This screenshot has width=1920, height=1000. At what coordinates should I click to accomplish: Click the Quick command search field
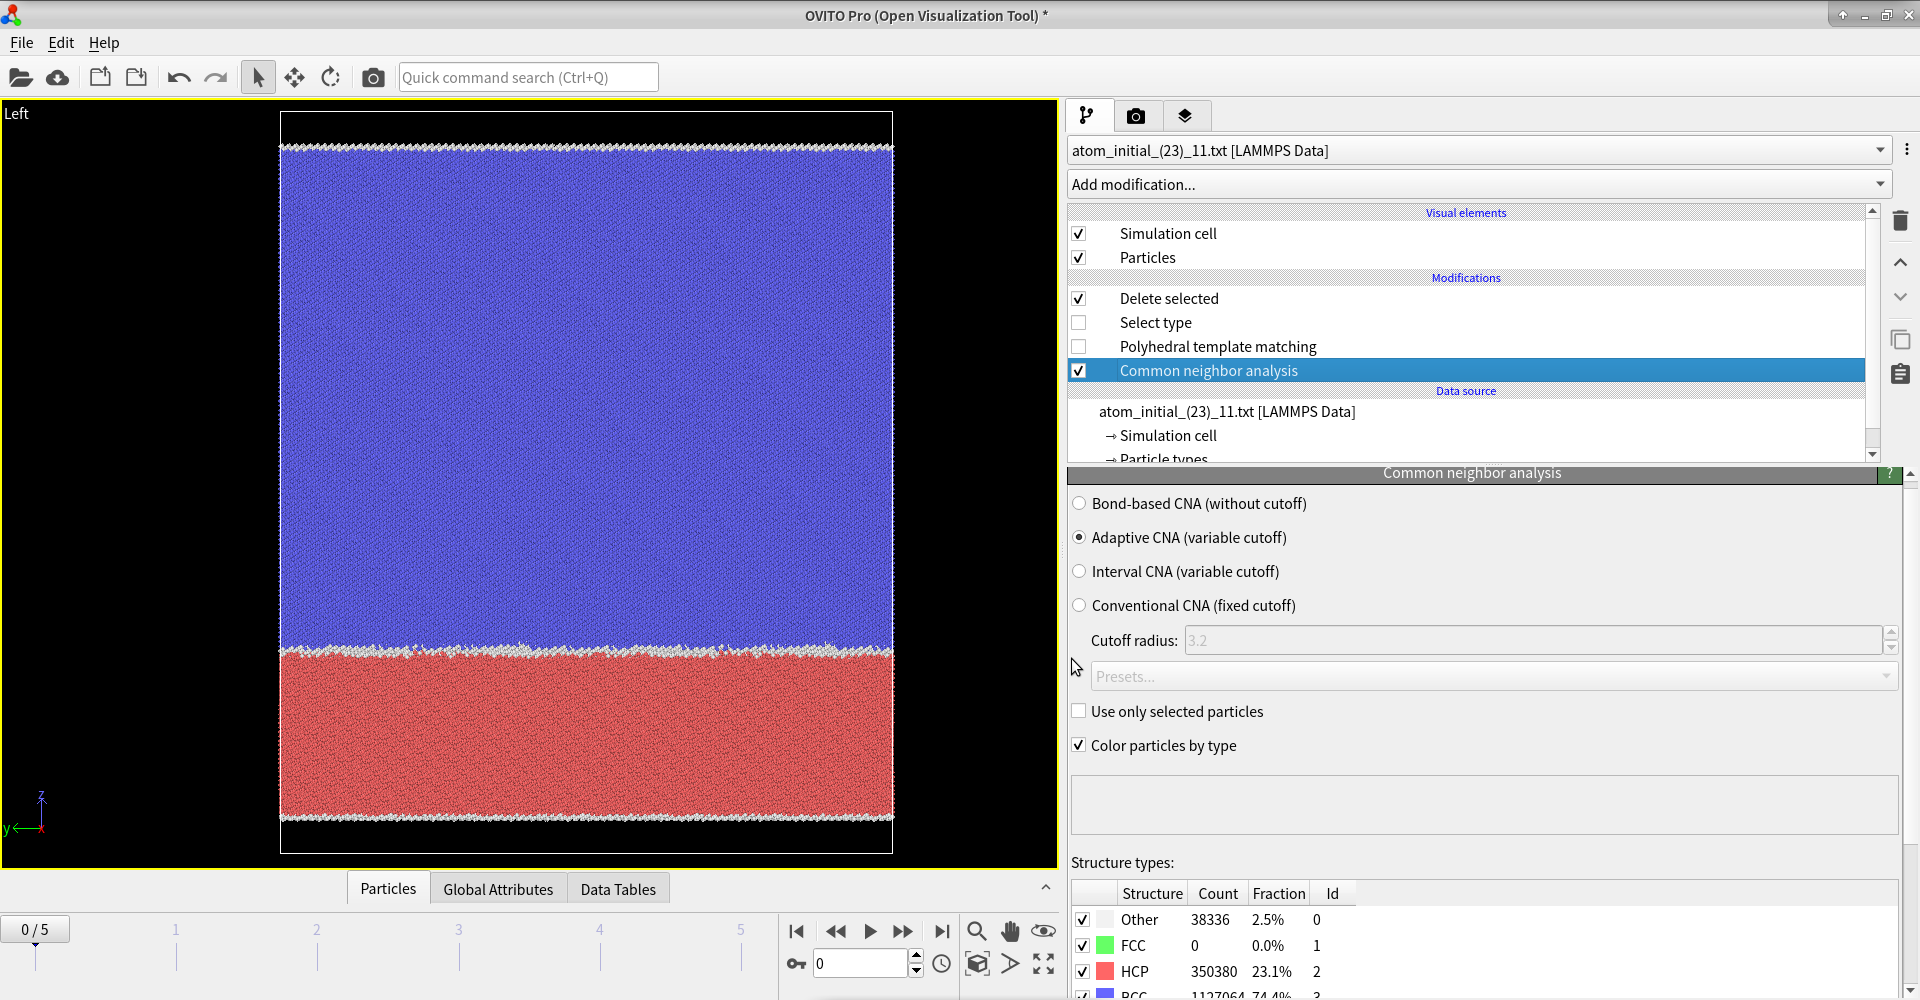pos(528,78)
